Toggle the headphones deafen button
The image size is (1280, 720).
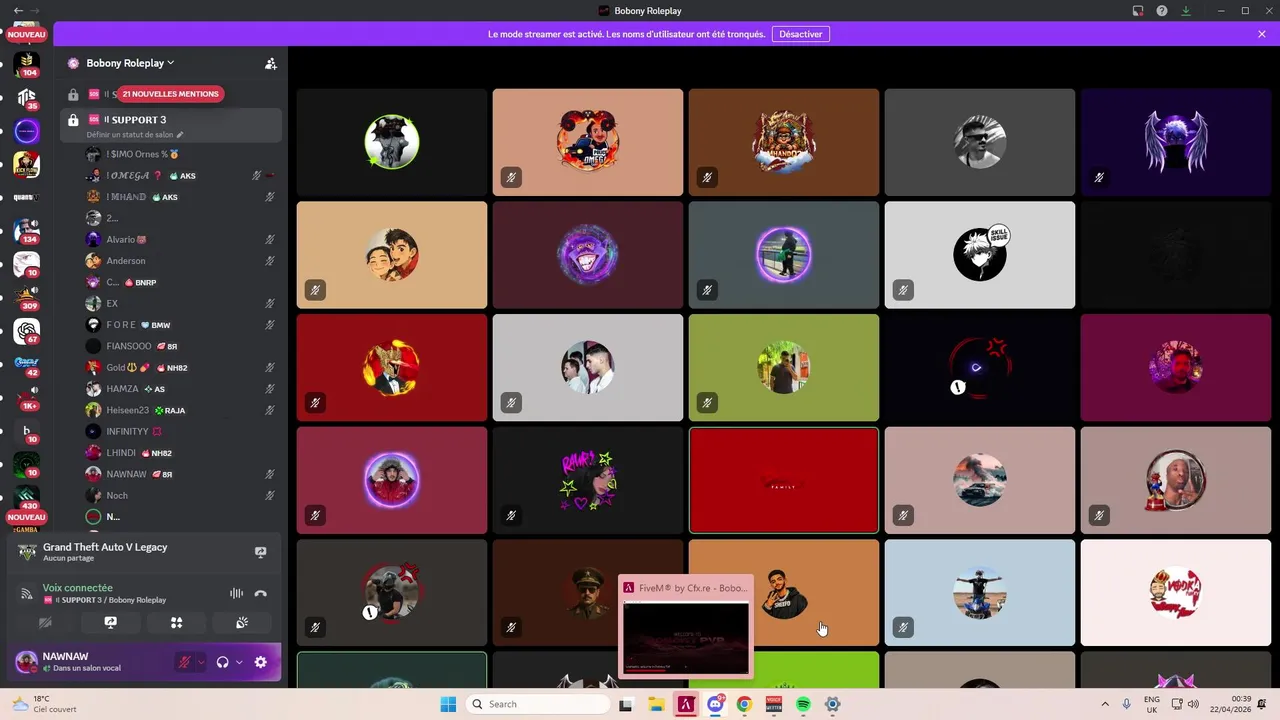click(223, 662)
